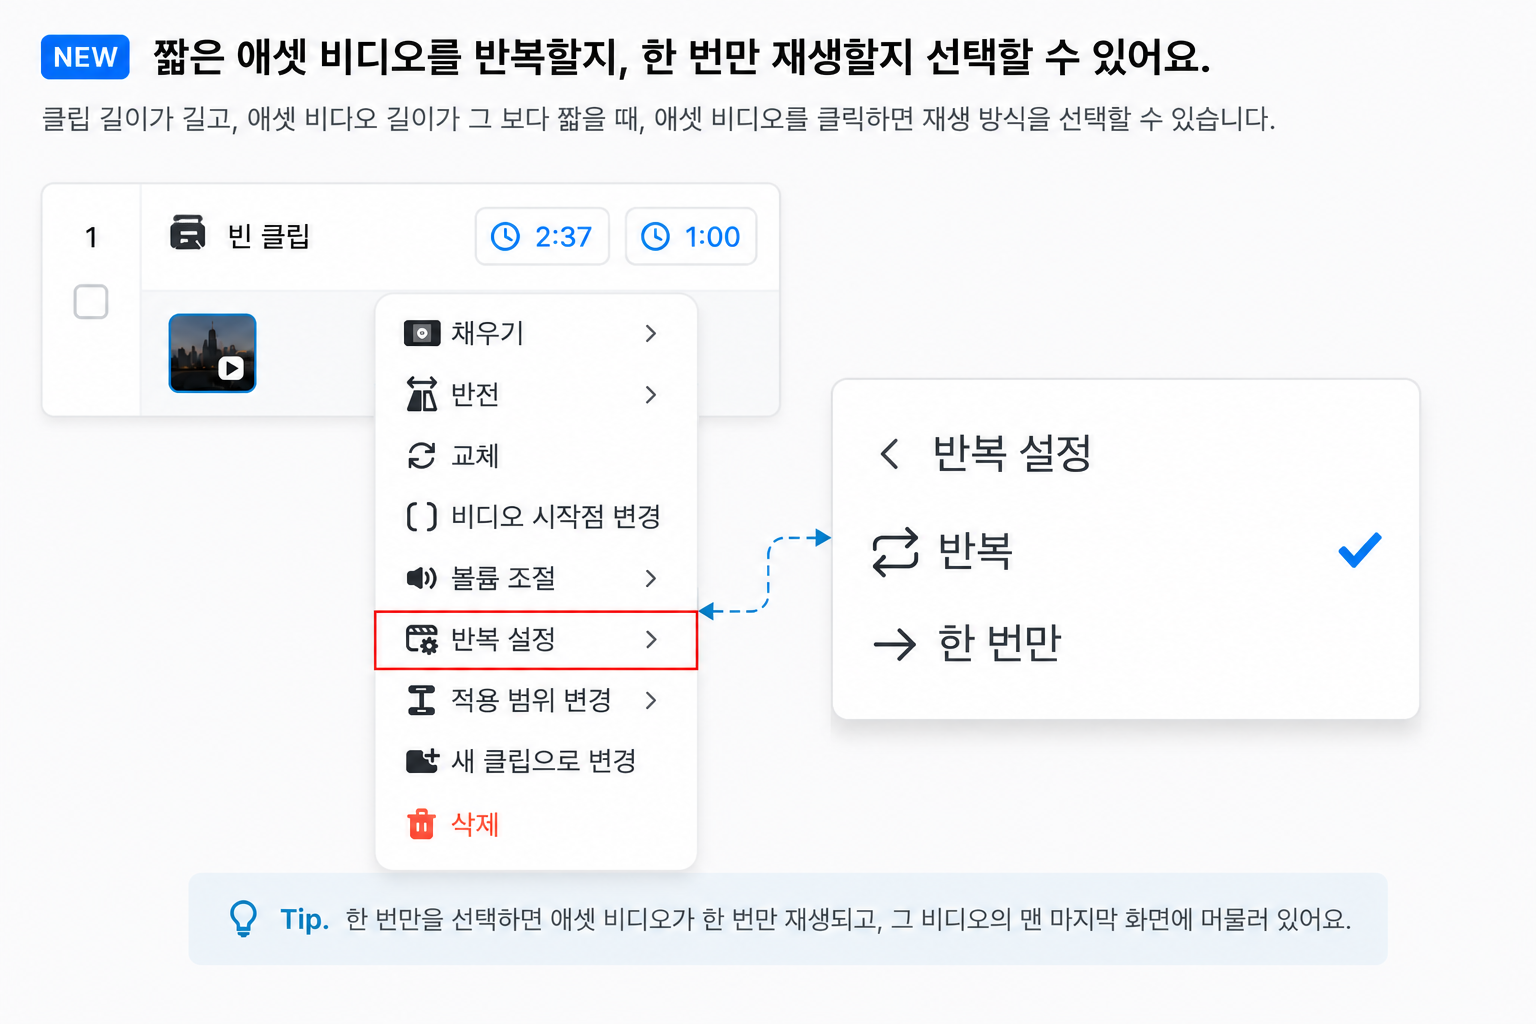1536x1024 pixels.
Task: Click the 비디오 시작점 변경 bracket icon
Action: click(422, 516)
